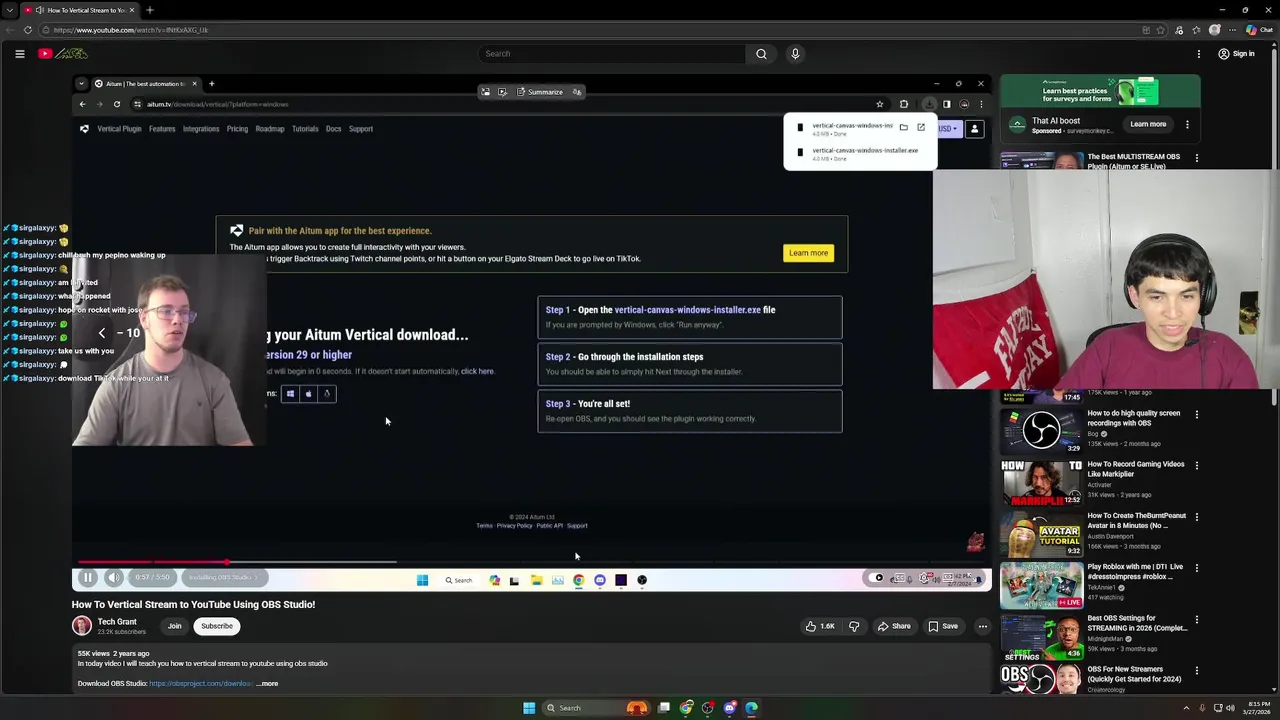Toggle the autoplay switch in player controls
The width and height of the screenshot is (1280, 720).
tap(877, 577)
